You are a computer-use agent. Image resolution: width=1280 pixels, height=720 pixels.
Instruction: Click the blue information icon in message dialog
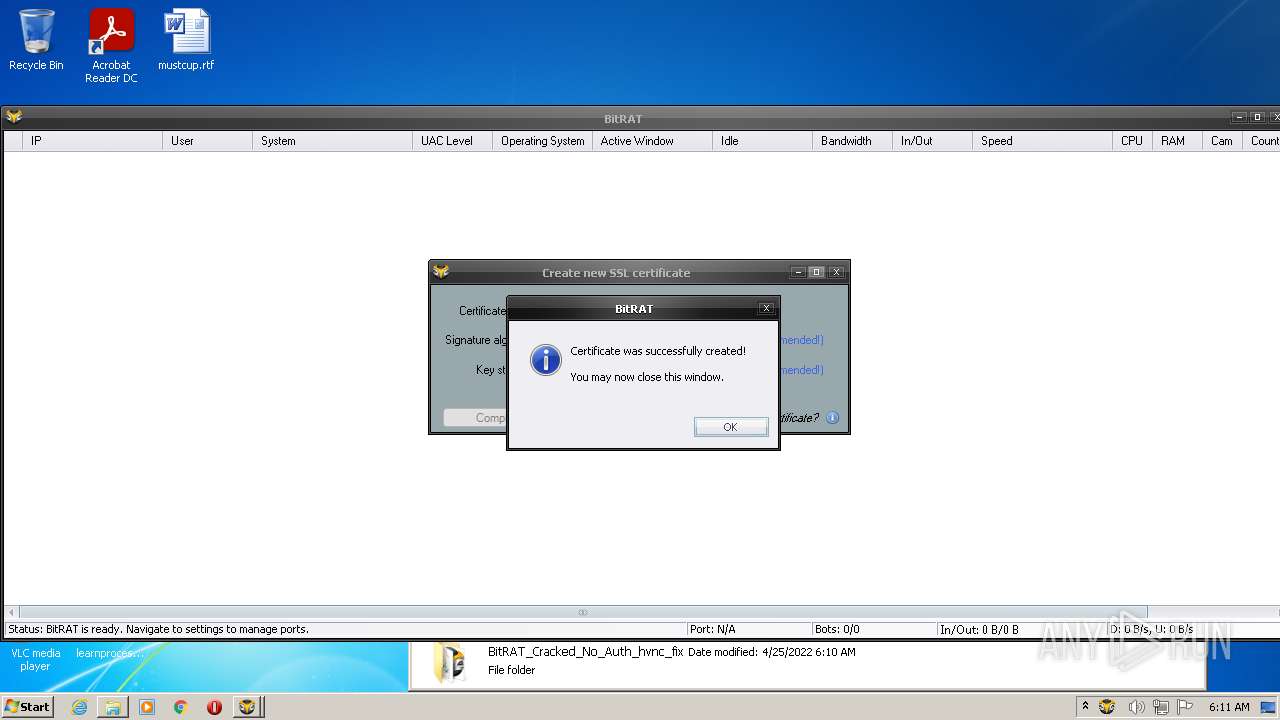[x=545, y=360]
